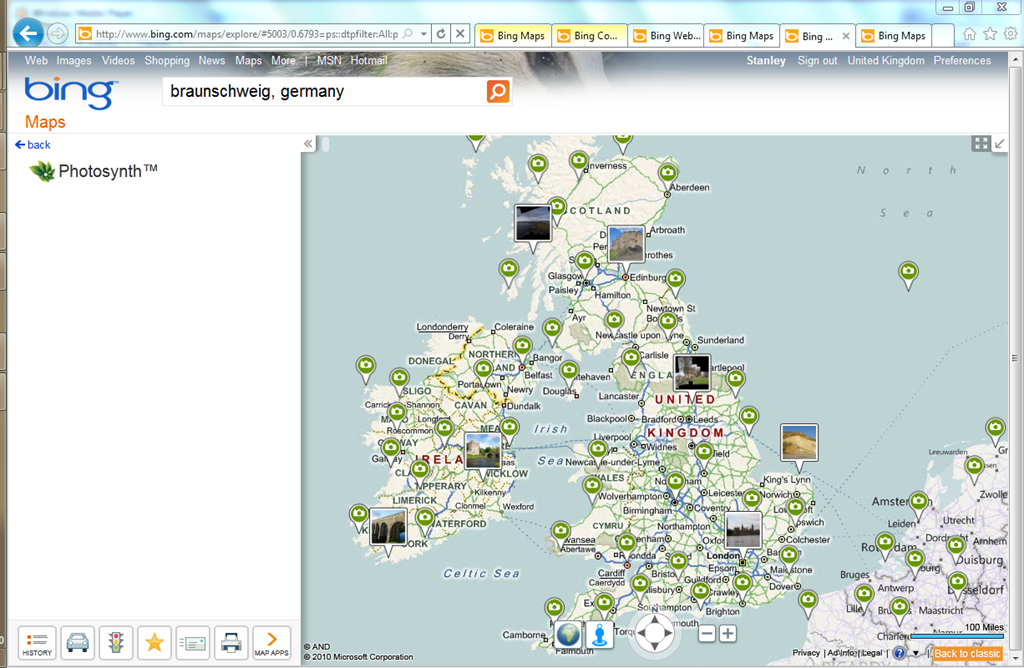The image size is (1024, 668).
Task: Toggle the globe map style button
Action: (568, 634)
